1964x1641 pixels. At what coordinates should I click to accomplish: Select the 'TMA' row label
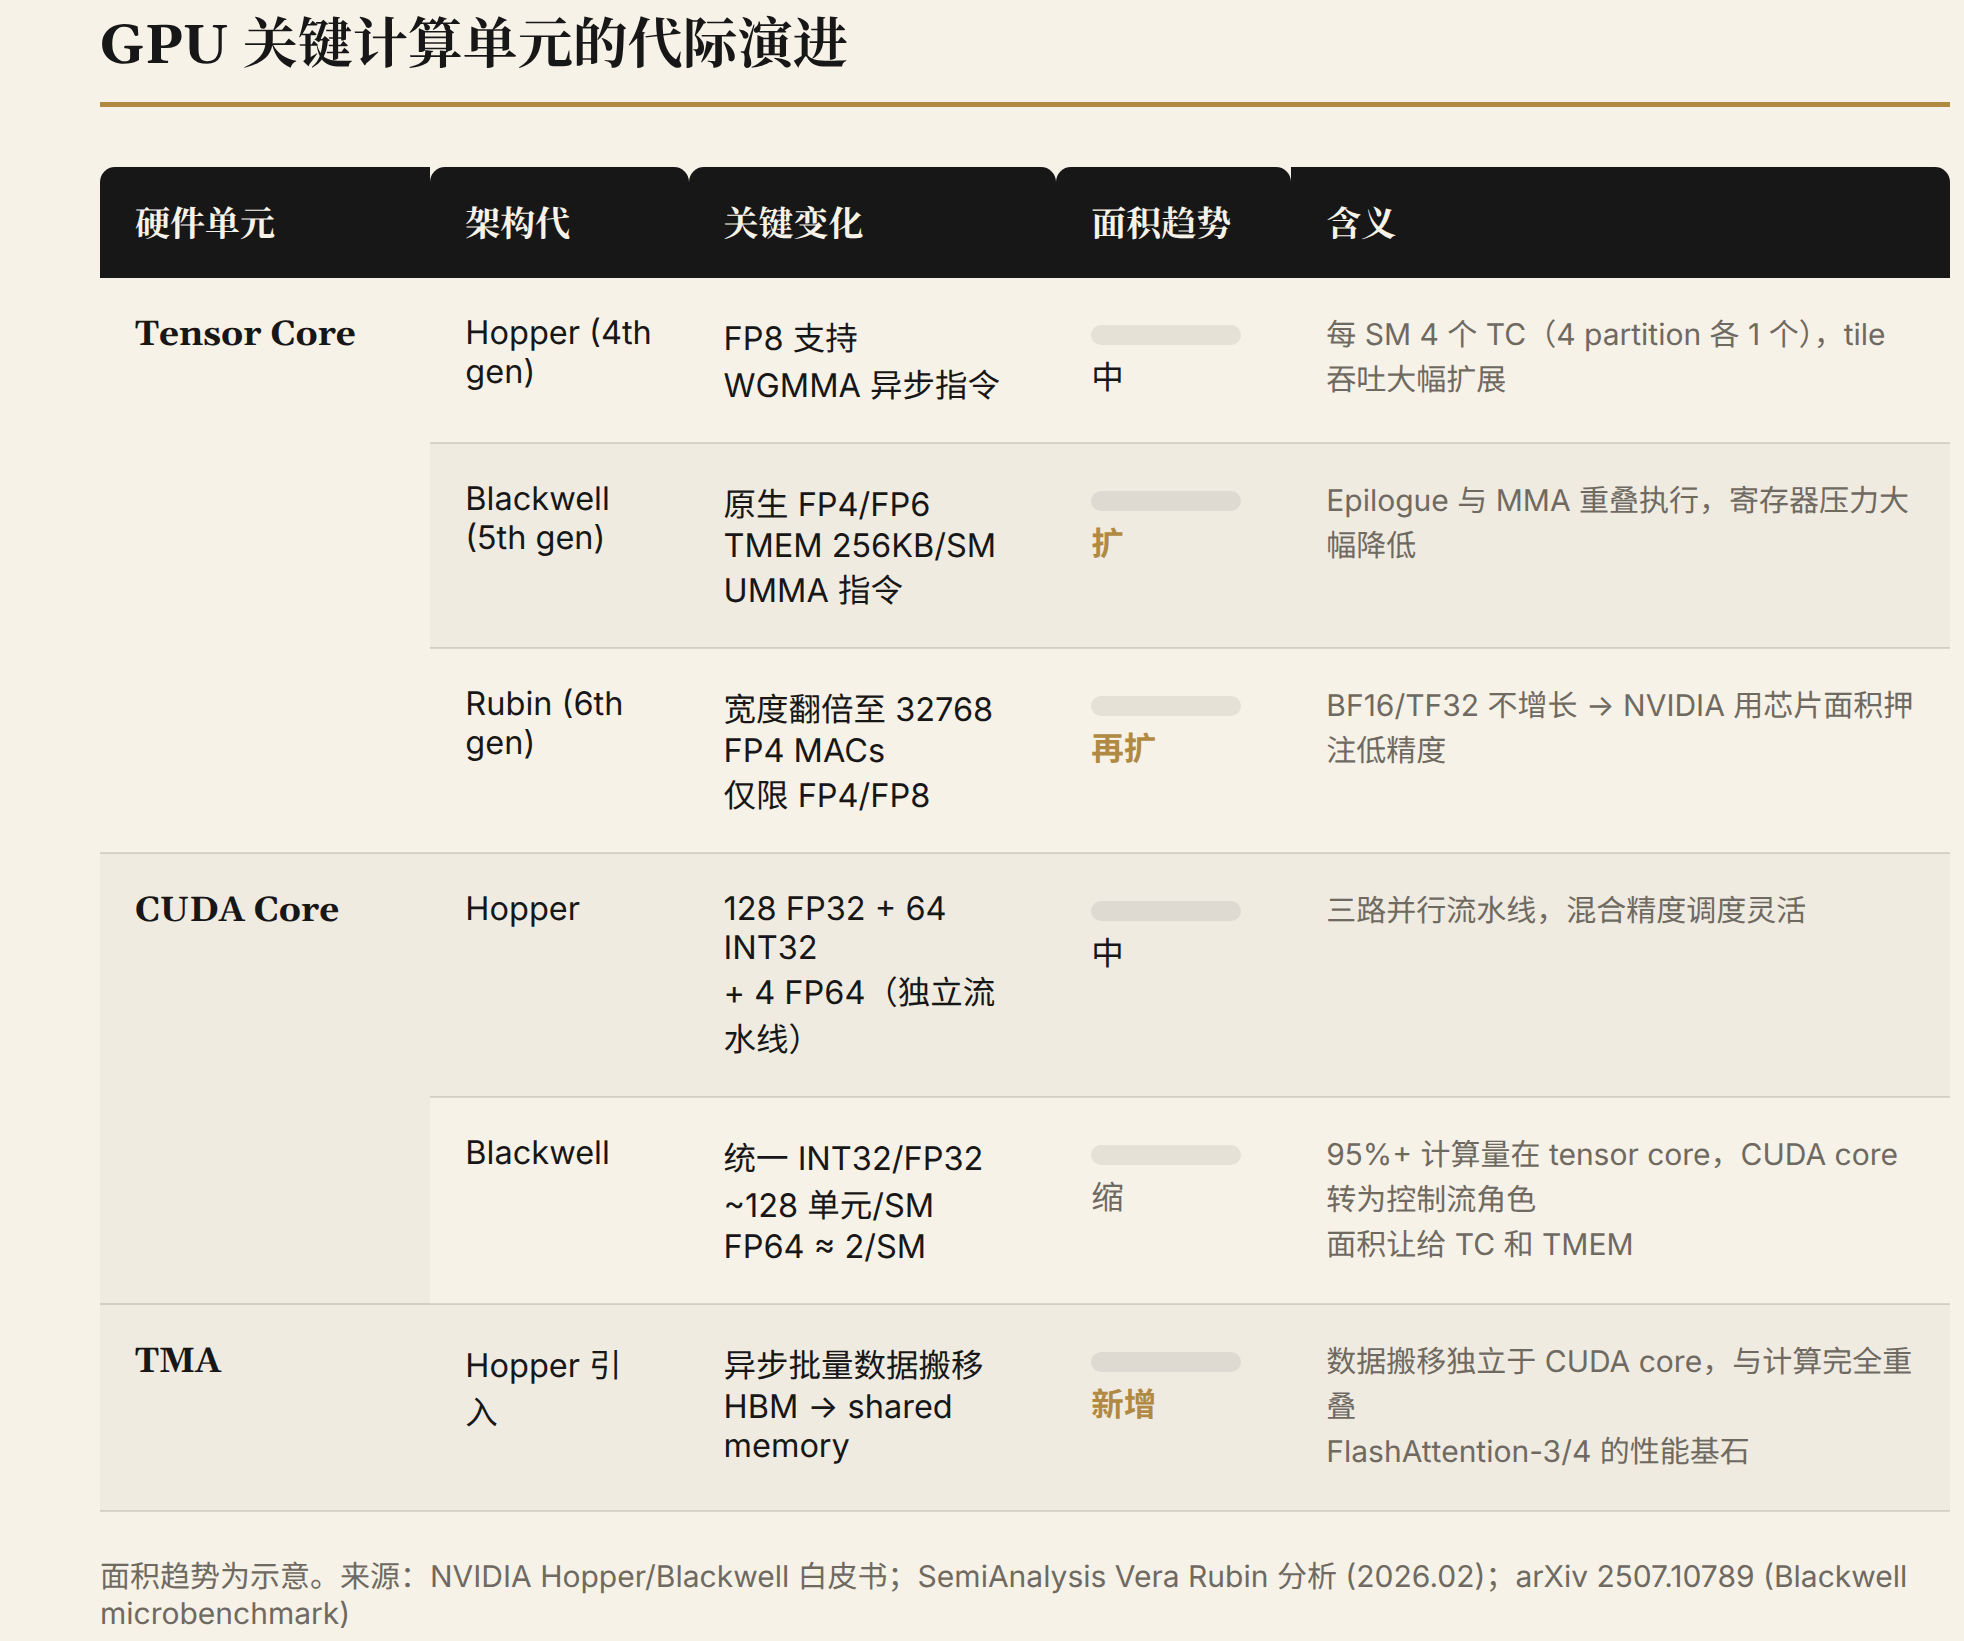pos(178,1360)
